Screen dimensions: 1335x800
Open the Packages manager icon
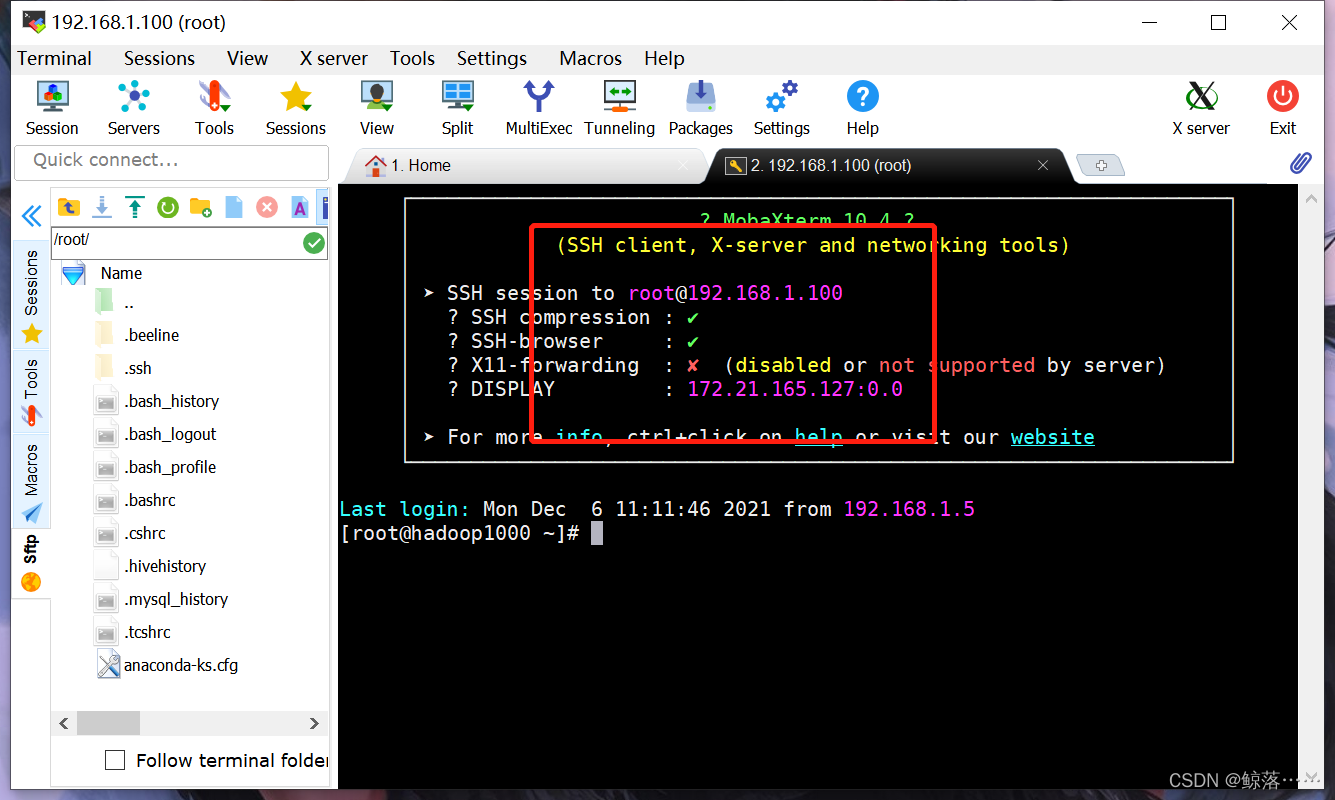tap(700, 108)
